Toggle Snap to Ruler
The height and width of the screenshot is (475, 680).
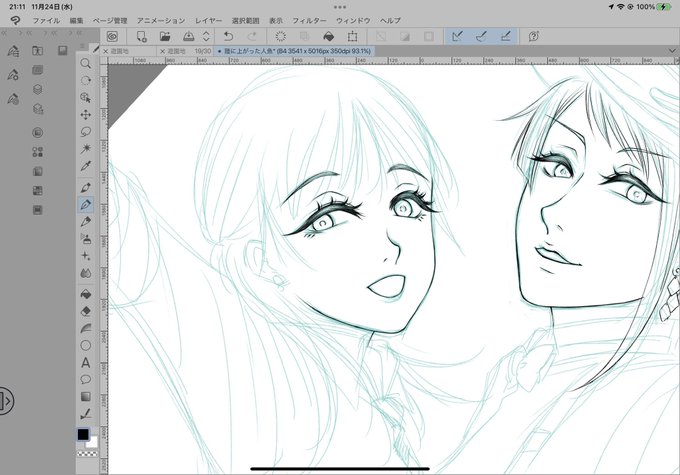point(457,36)
